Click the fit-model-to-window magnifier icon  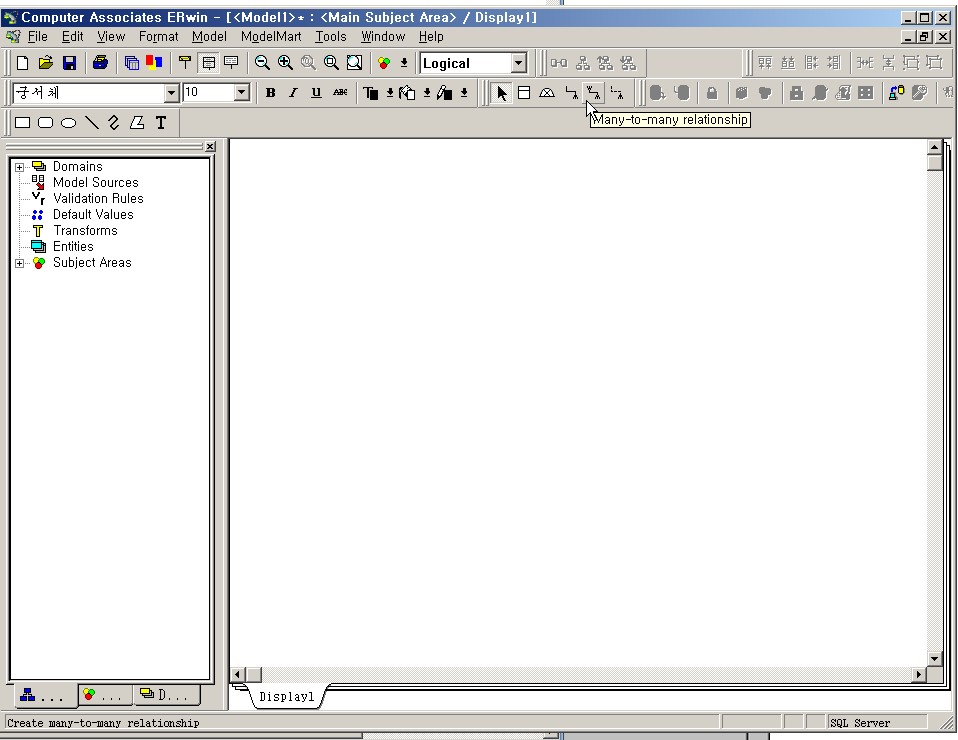354,63
